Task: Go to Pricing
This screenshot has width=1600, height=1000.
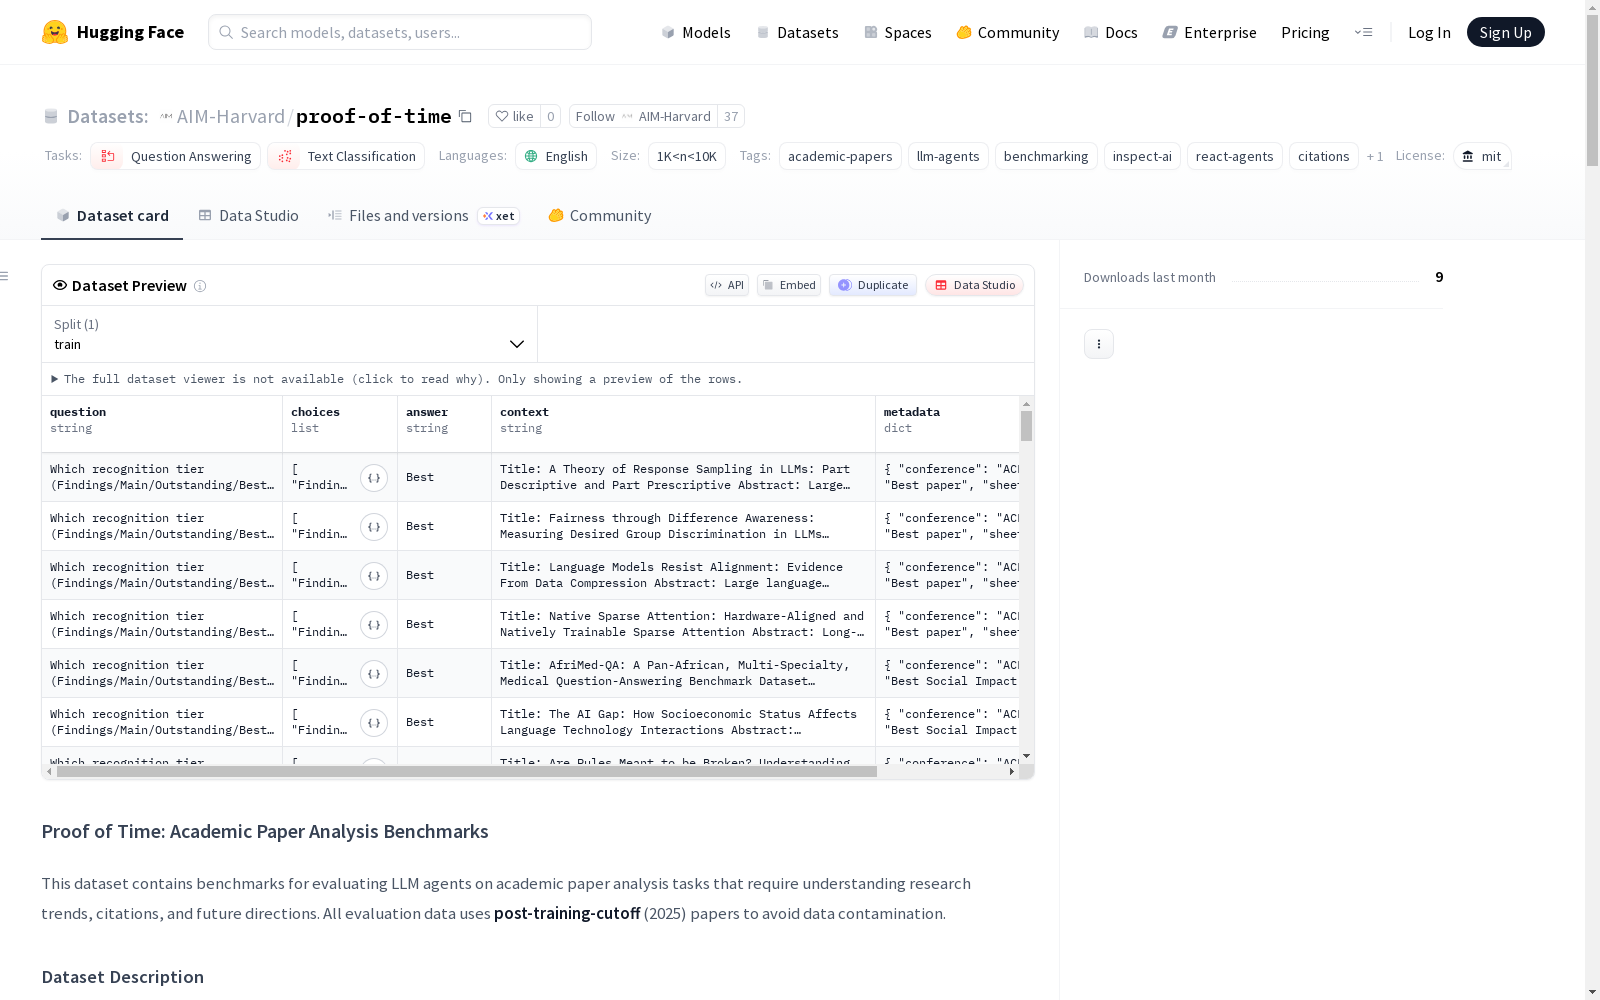Action: (1305, 32)
